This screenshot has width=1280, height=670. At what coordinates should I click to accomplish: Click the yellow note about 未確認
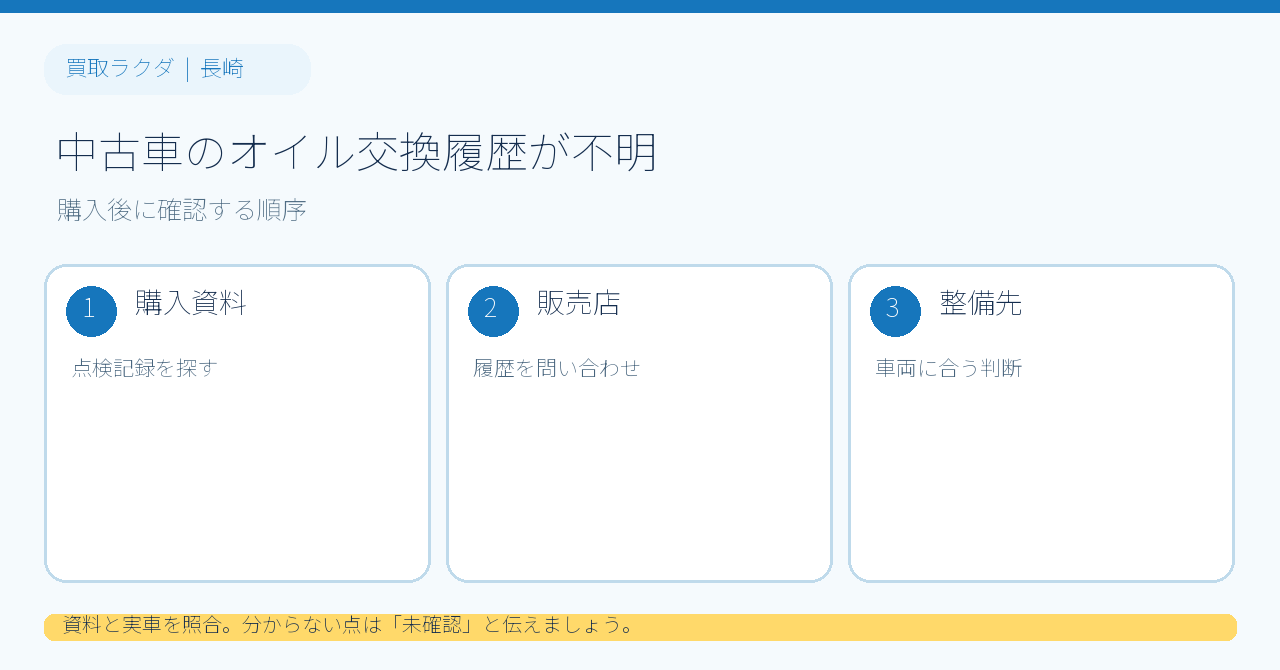click(x=640, y=627)
